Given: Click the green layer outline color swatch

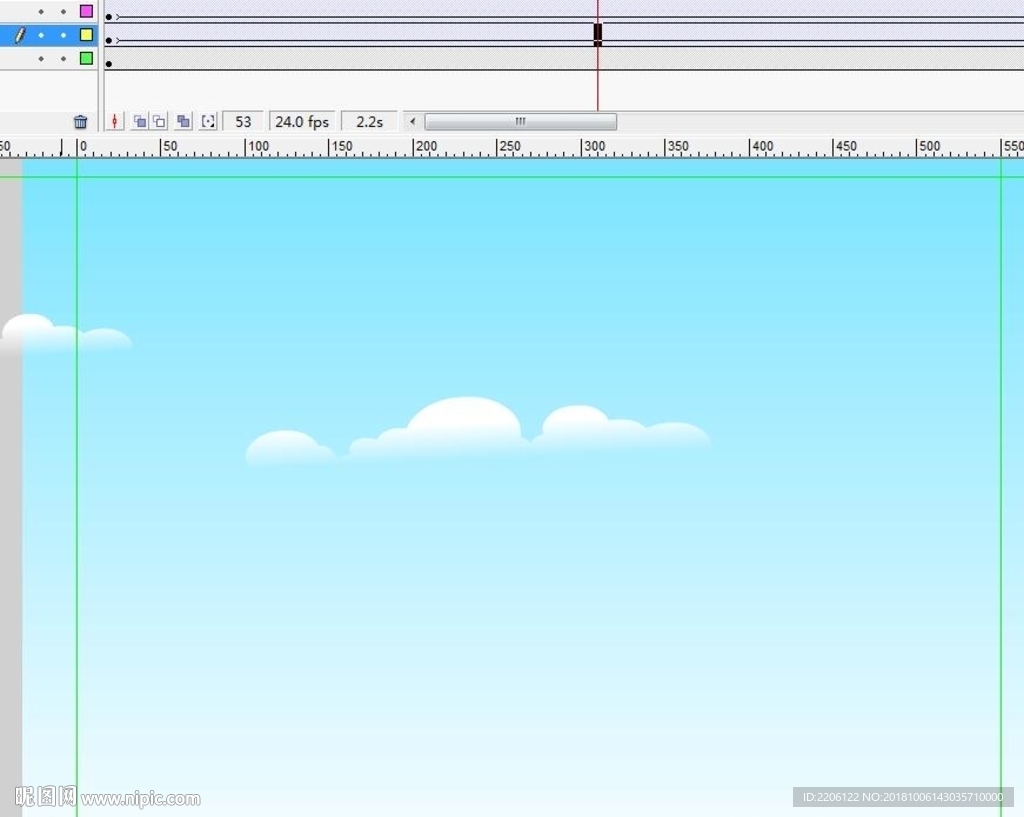Looking at the screenshot, I should point(86,58).
